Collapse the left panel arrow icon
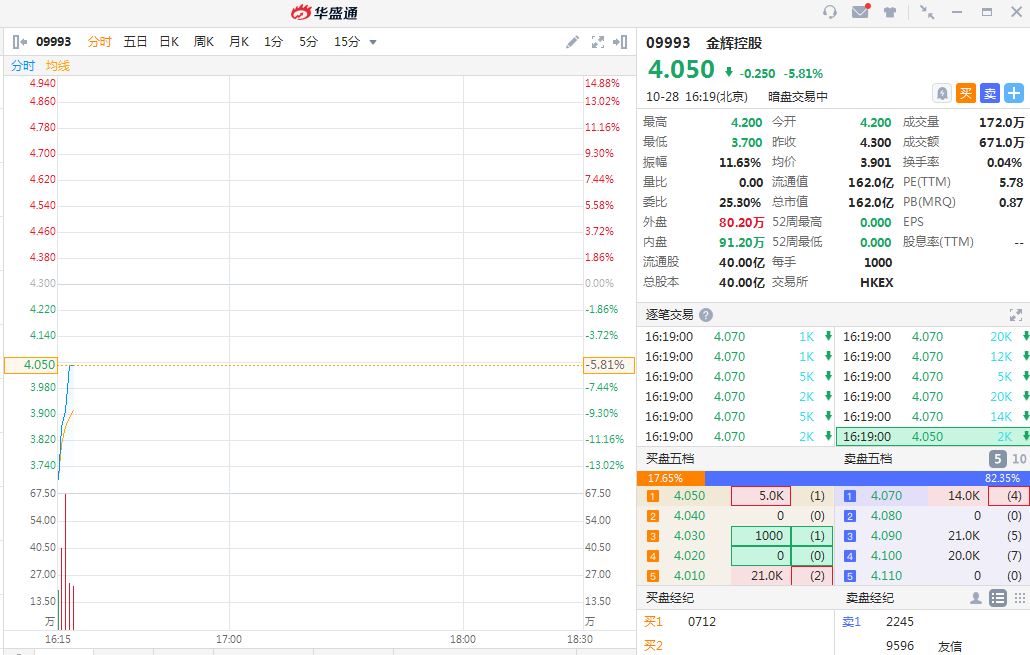The height and width of the screenshot is (655, 1030). pyautogui.click(x=19, y=42)
